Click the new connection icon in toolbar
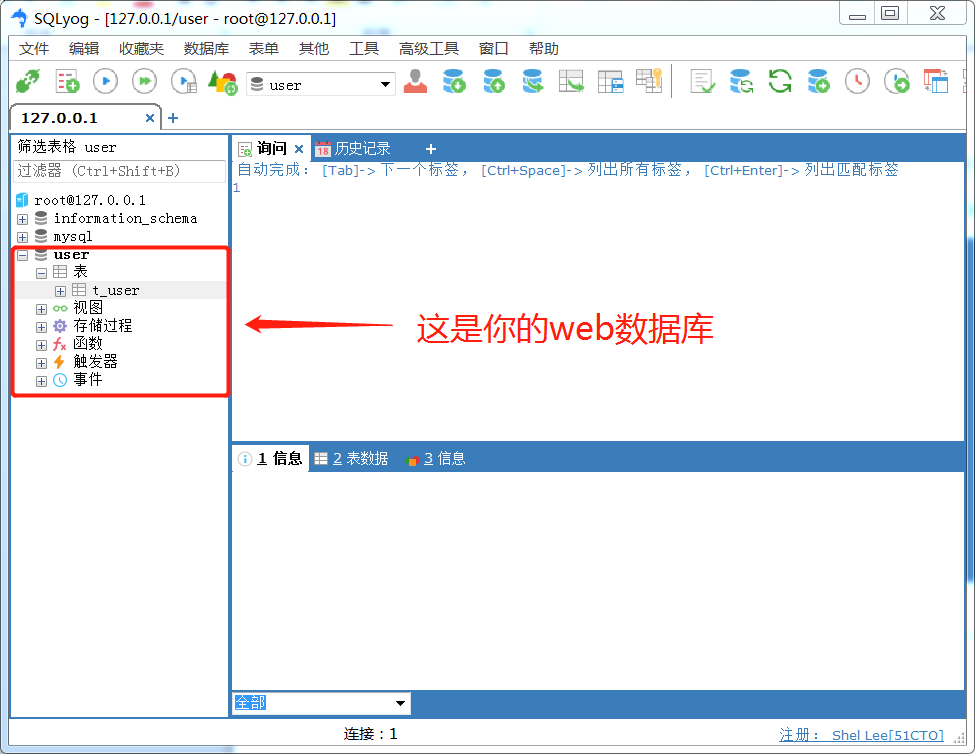 (x=28, y=81)
